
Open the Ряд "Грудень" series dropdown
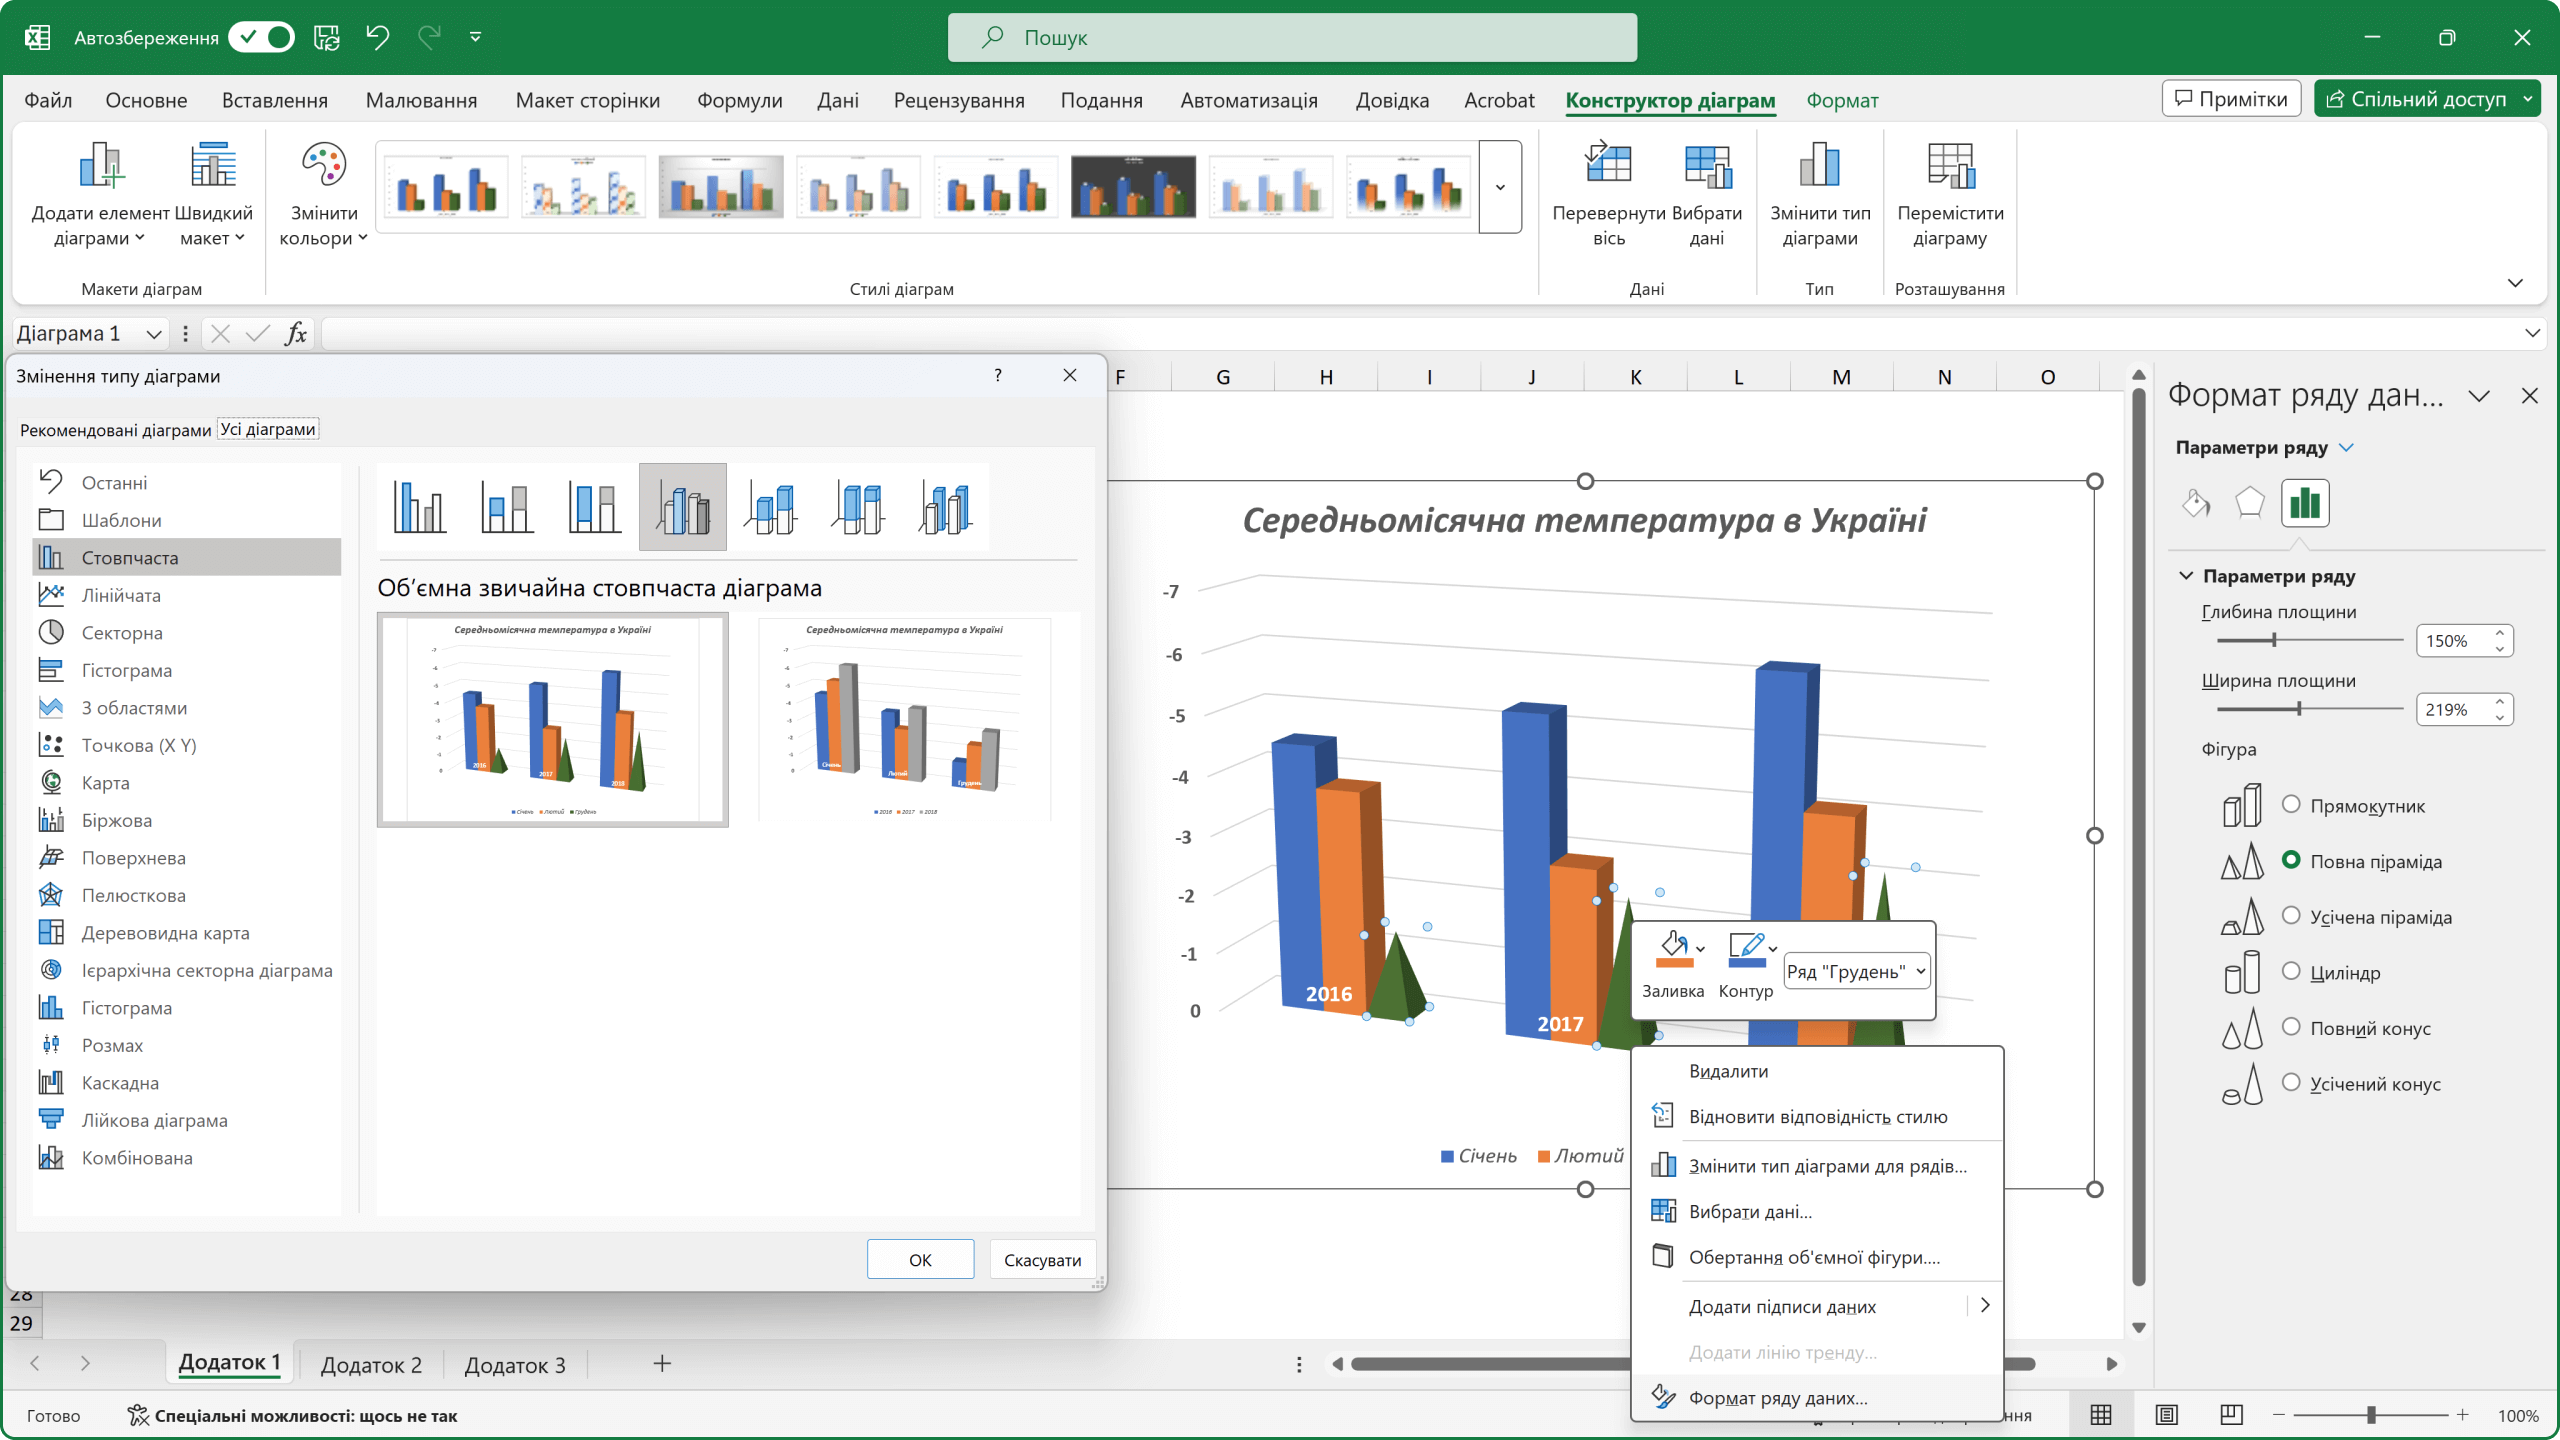coord(1857,971)
